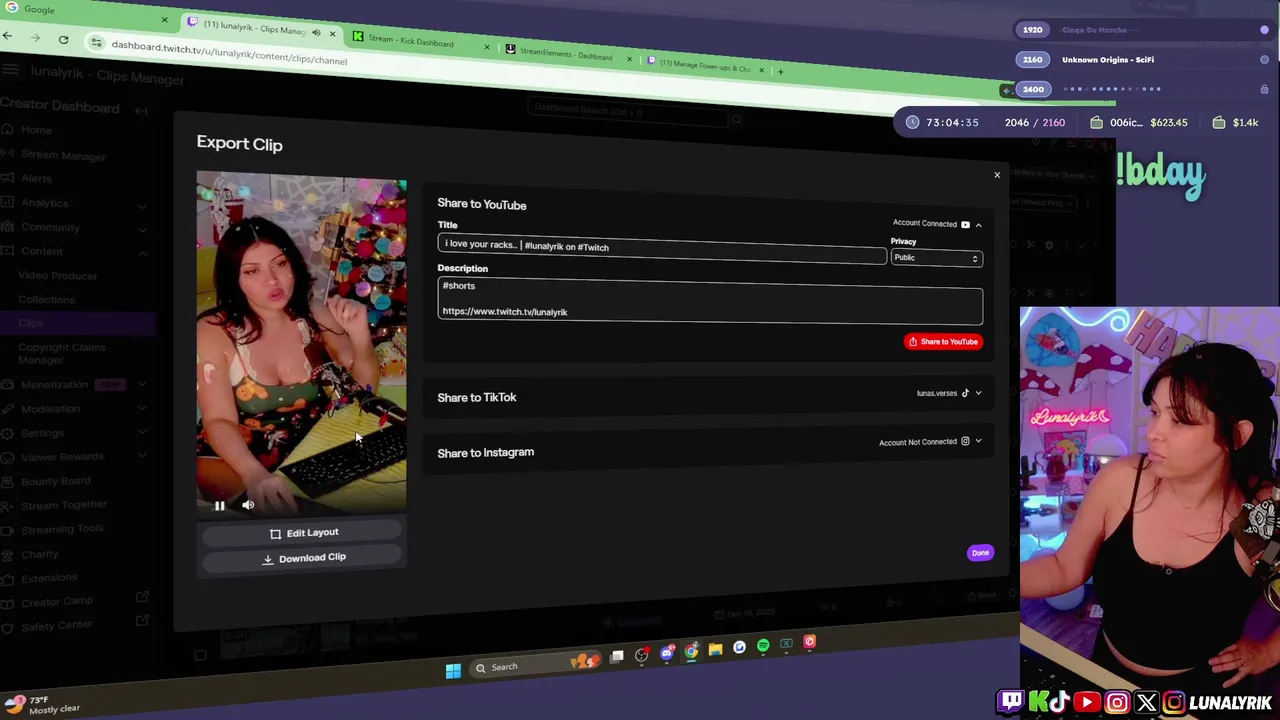This screenshot has height=720, width=1280.
Task: Open Charity in the sidebar
Action: (x=40, y=554)
